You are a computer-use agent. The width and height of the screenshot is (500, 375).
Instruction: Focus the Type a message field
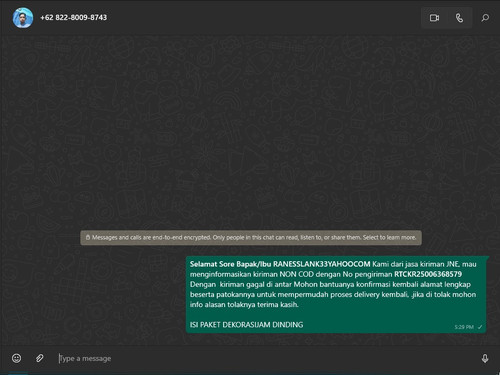click(x=265, y=359)
